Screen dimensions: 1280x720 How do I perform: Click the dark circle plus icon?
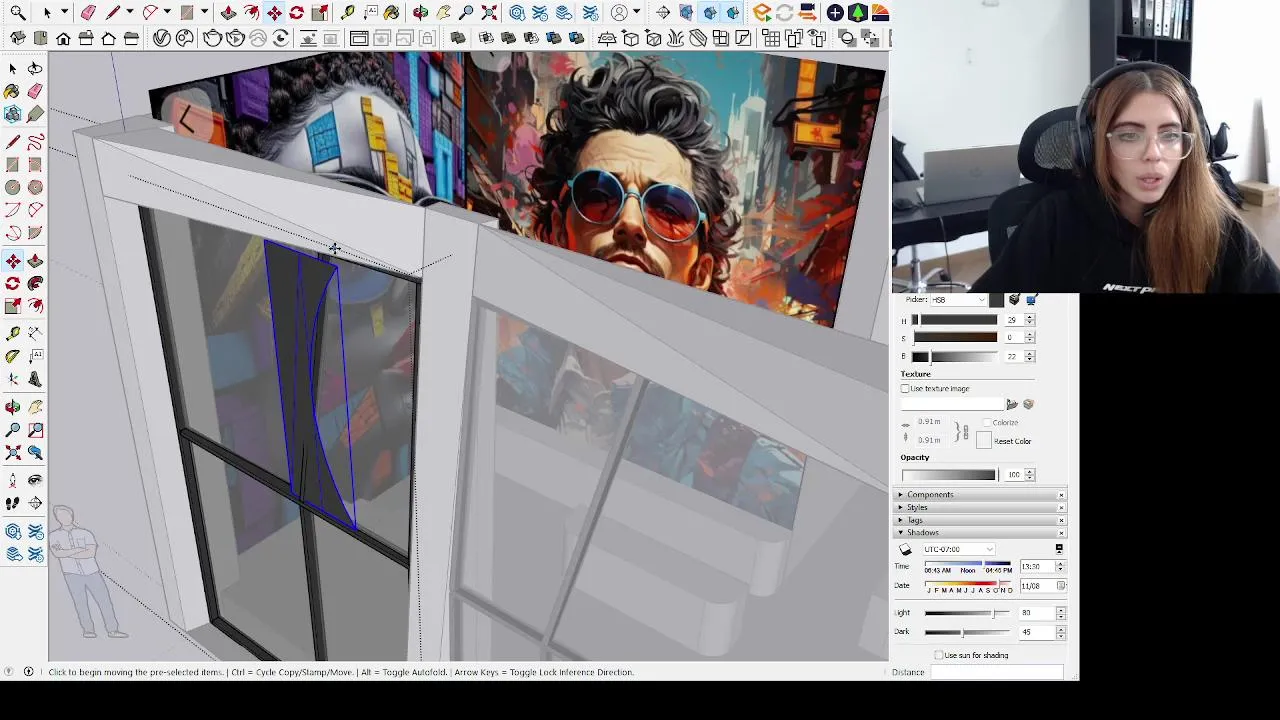point(835,13)
